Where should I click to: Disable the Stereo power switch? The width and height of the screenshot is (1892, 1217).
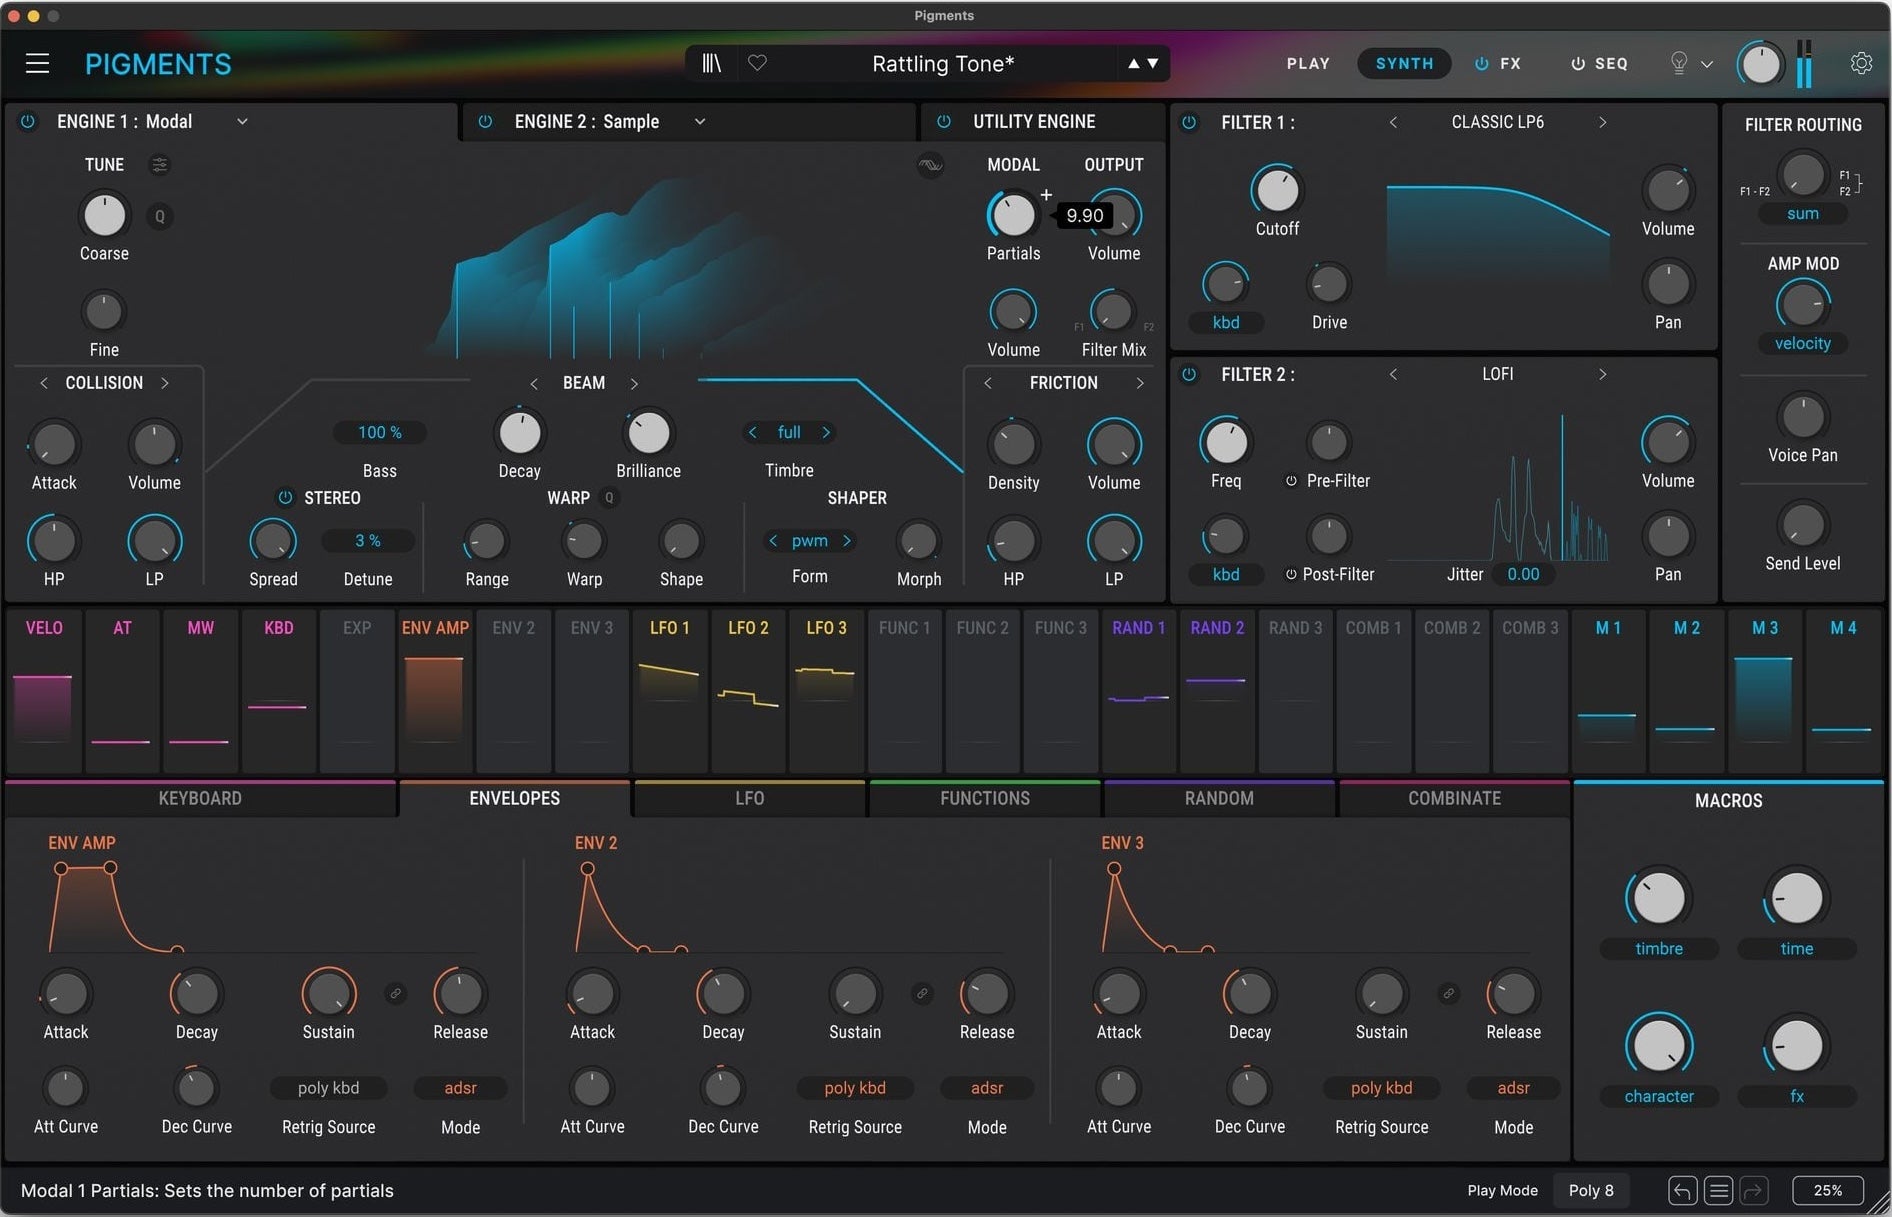285,497
